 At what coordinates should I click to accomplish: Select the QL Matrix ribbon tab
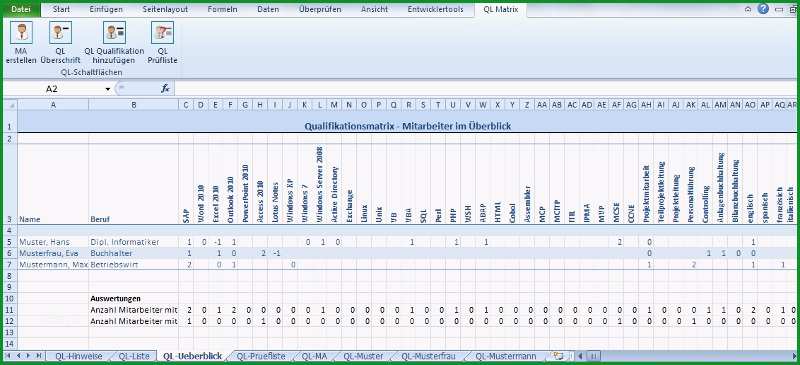click(x=501, y=9)
